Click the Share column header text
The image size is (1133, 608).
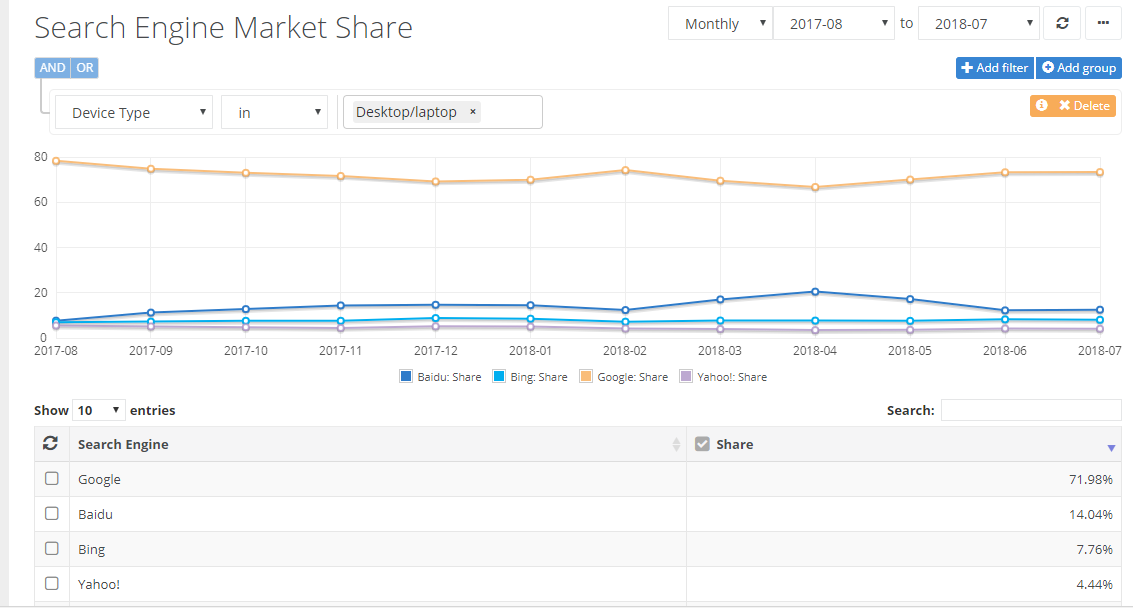click(x=734, y=444)
